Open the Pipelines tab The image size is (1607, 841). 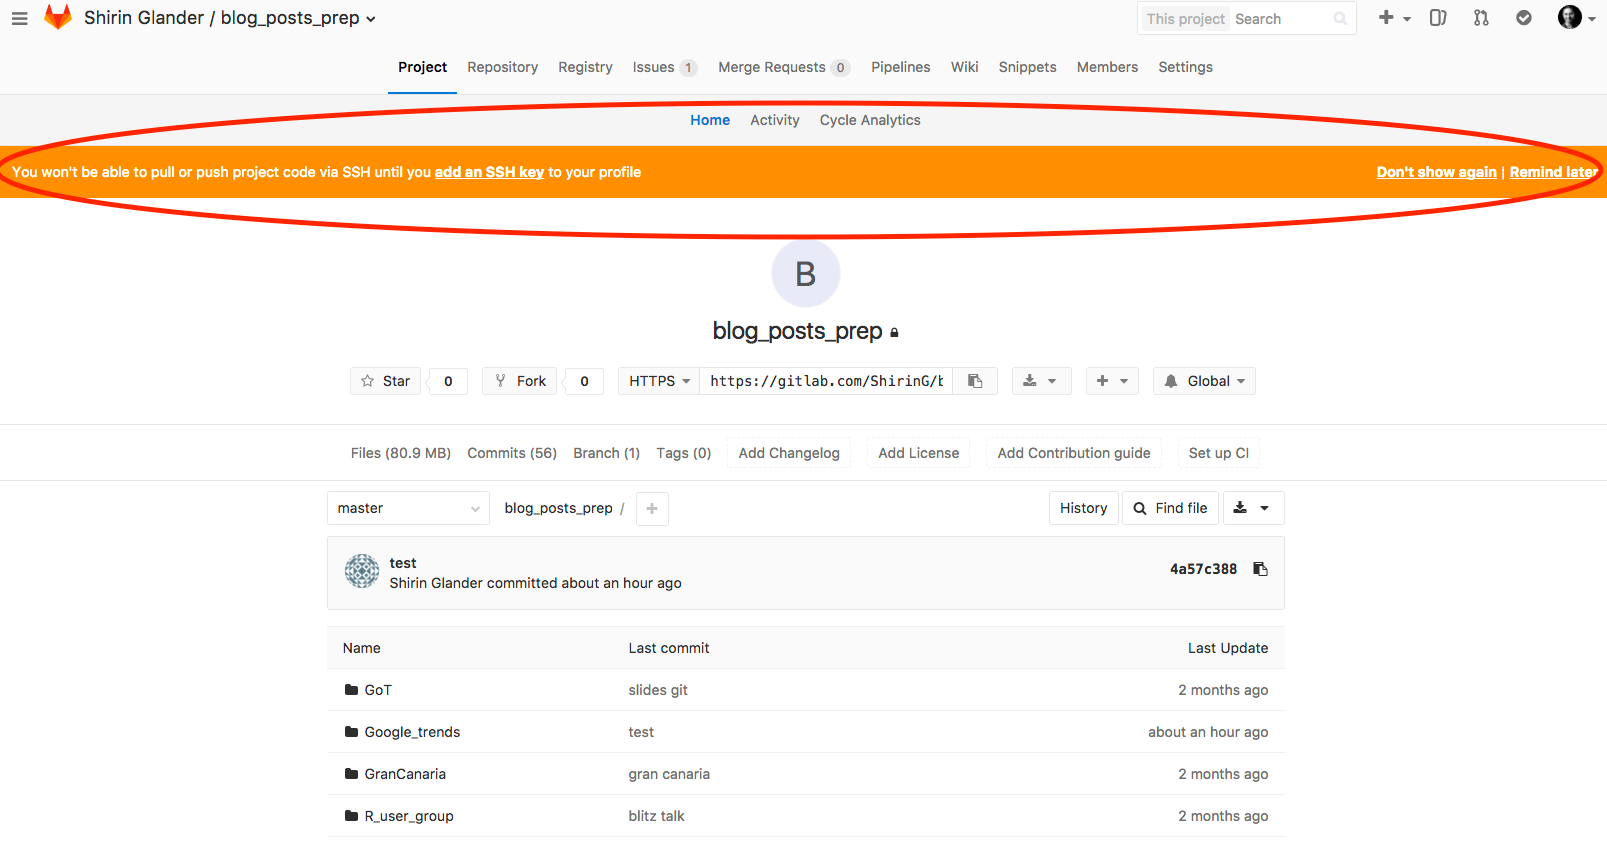900,67
